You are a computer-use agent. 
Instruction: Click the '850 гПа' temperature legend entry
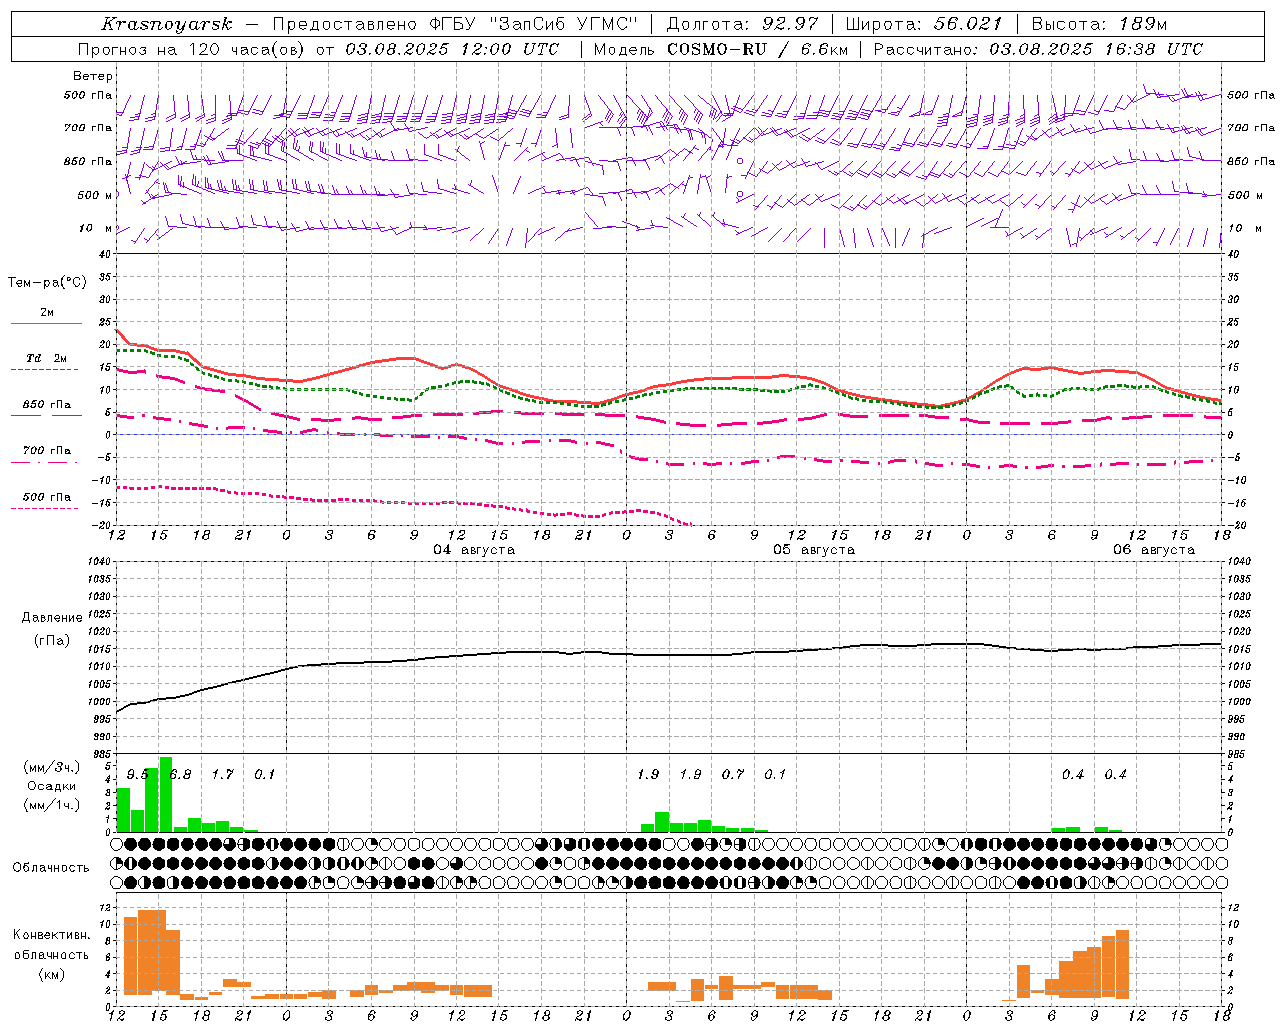pyautogui.click(x=47, y=405)
